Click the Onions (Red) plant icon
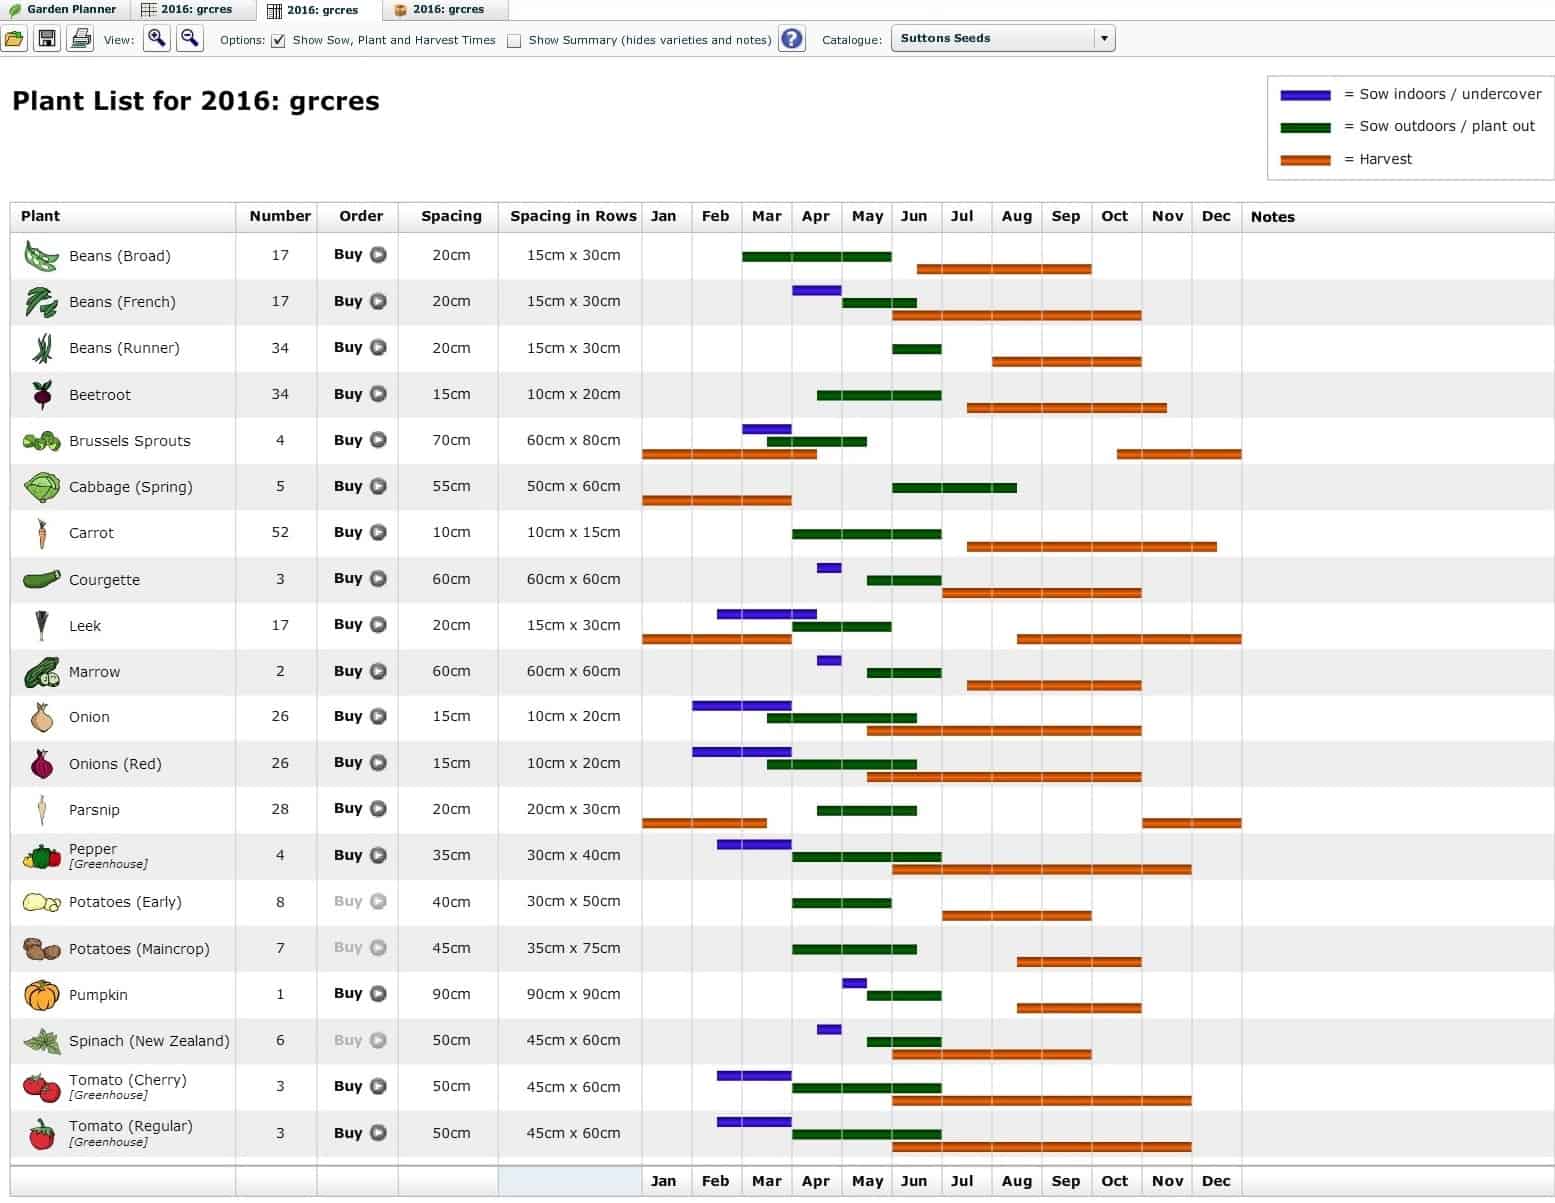1555x1203 pixels. tap(42, 764)
